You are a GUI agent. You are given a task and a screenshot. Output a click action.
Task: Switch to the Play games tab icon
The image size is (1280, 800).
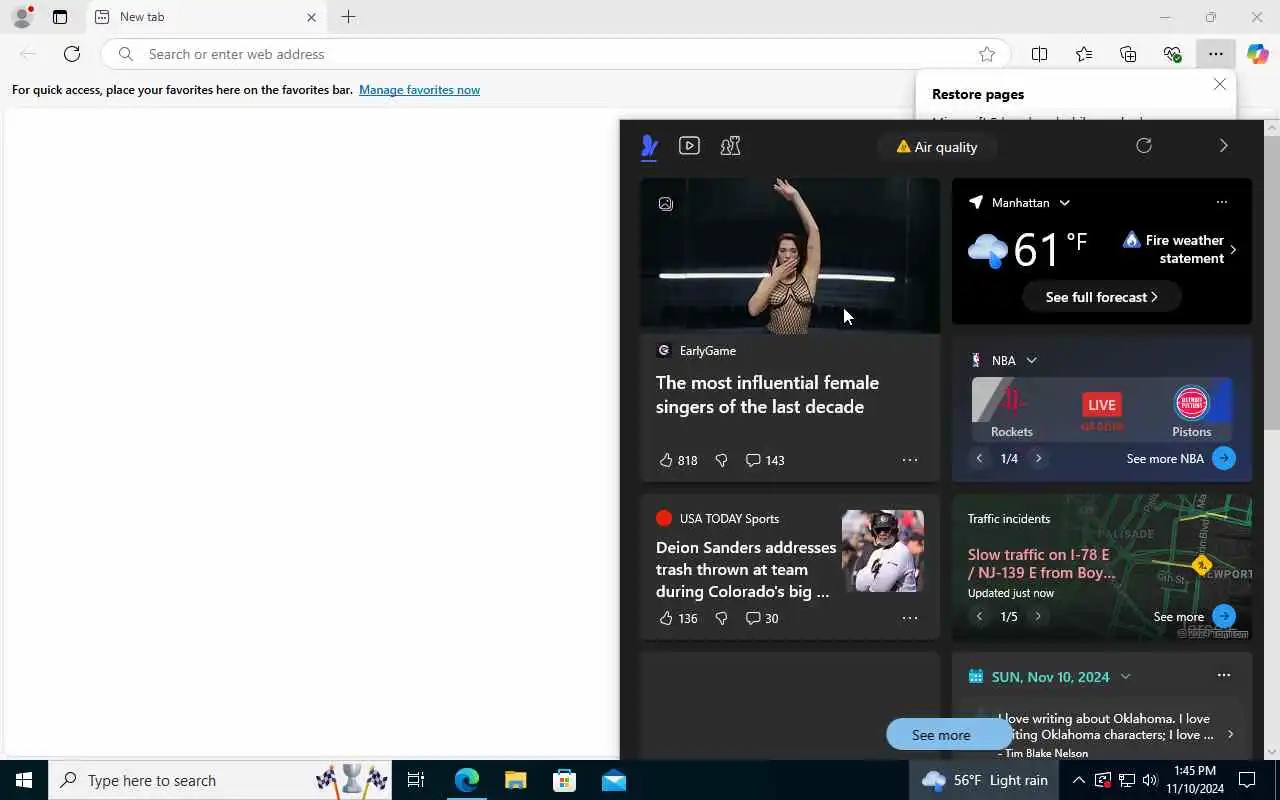(x=730, y=146)
